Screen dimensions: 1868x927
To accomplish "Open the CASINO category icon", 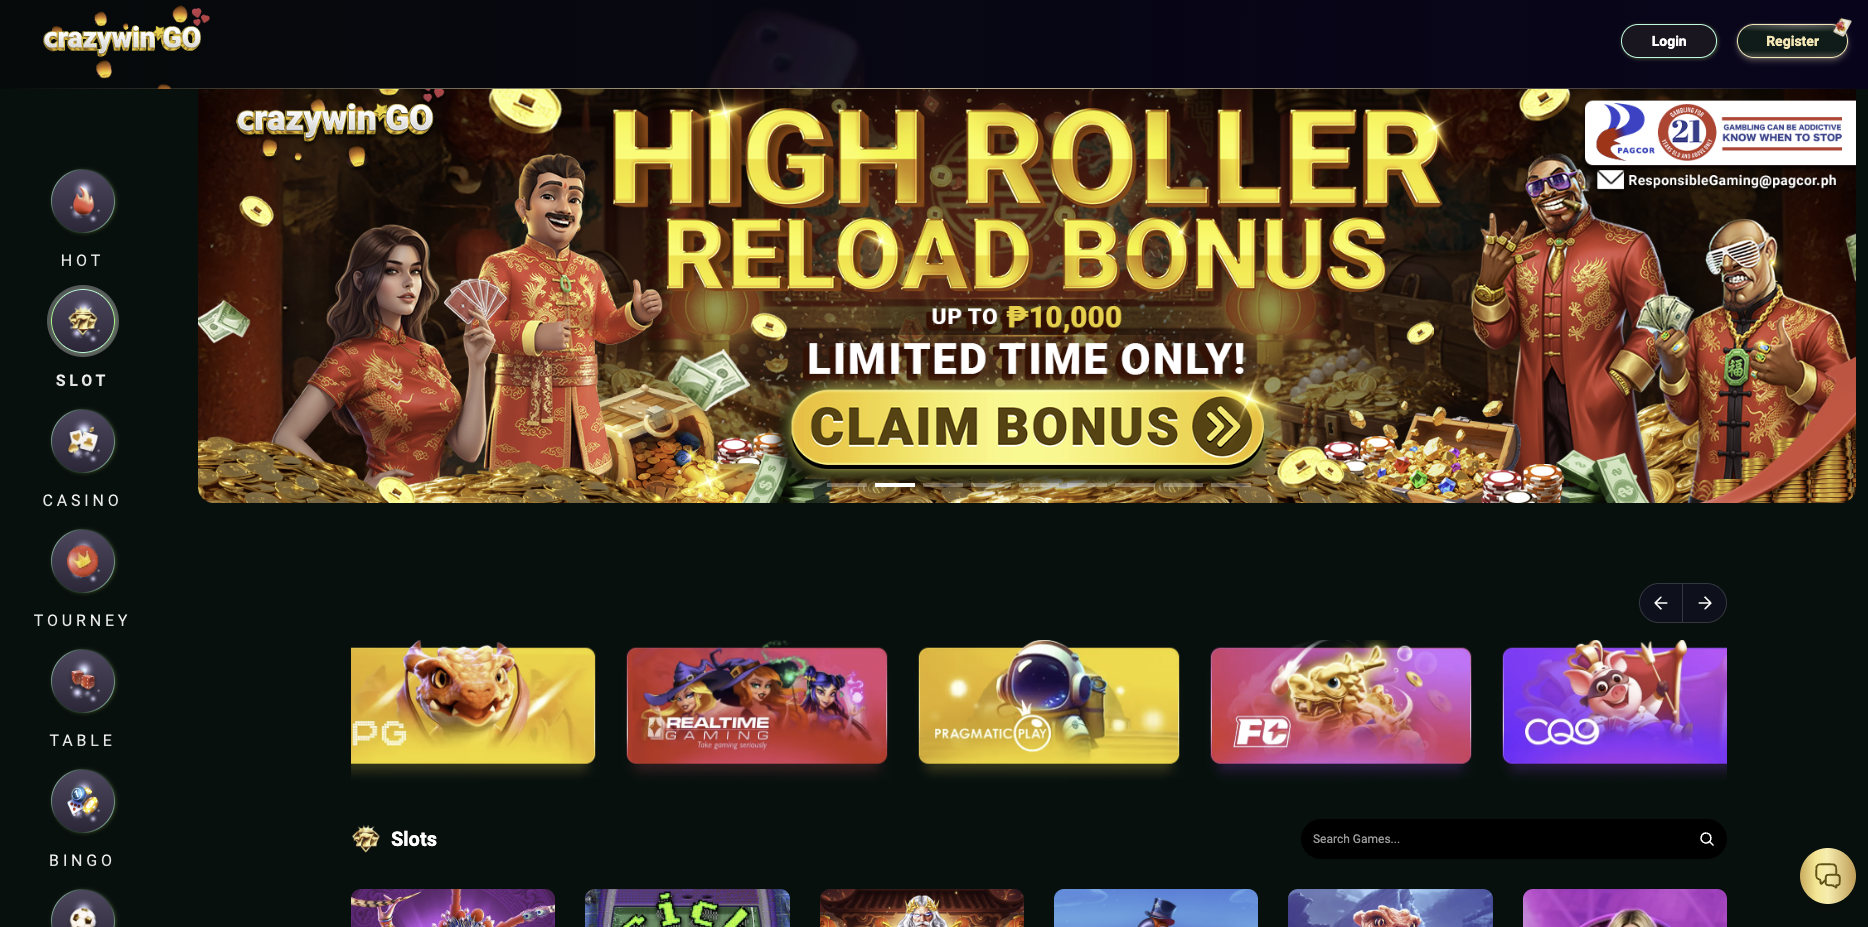I will point(83,441).
